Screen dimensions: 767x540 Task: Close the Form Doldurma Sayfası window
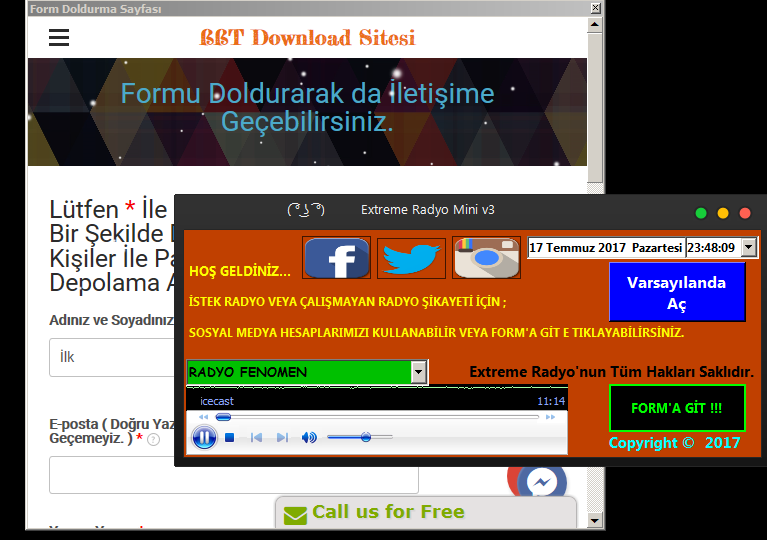[x=595, y=8]
